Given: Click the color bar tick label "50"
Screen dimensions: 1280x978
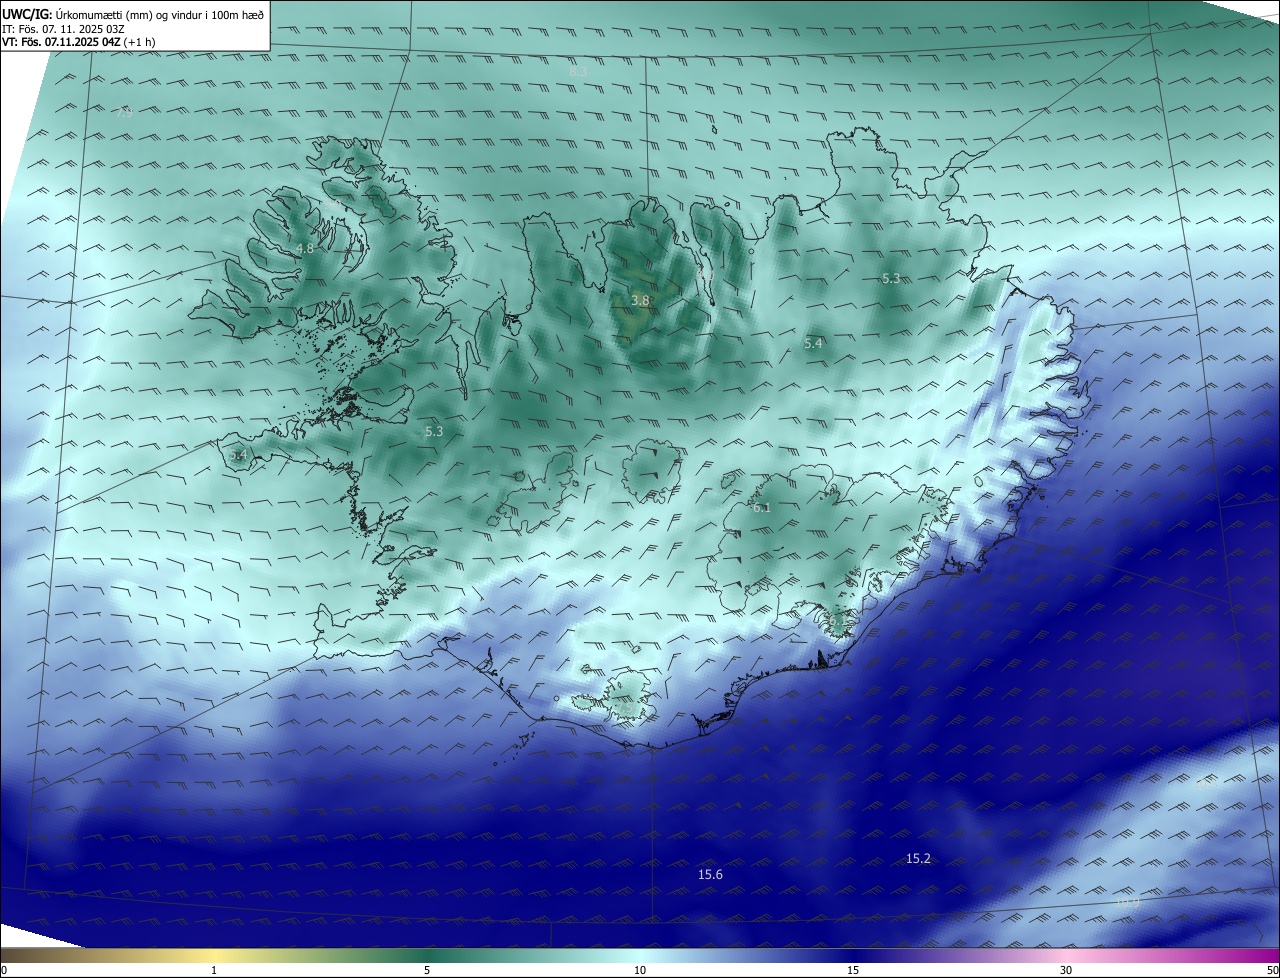Looking at the screenshot, I should [x=1272, y=970].
